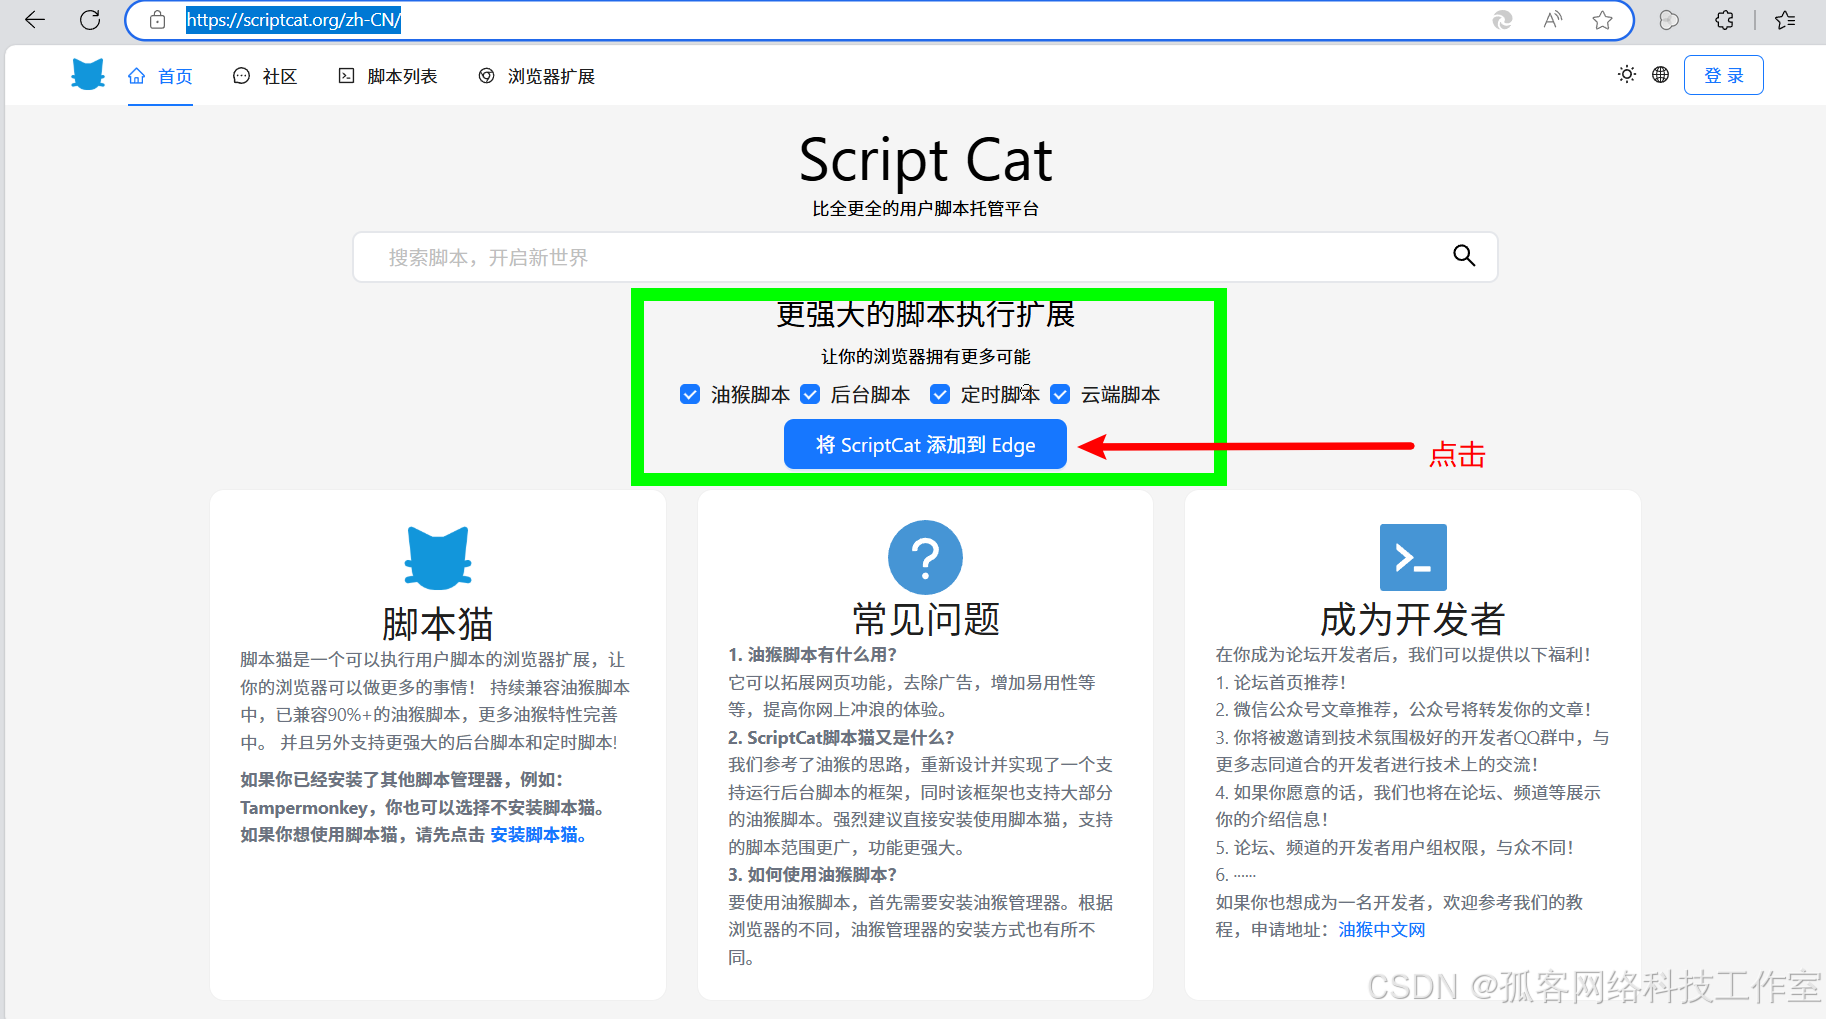Click the question mark icon above 常见问题

925,557
